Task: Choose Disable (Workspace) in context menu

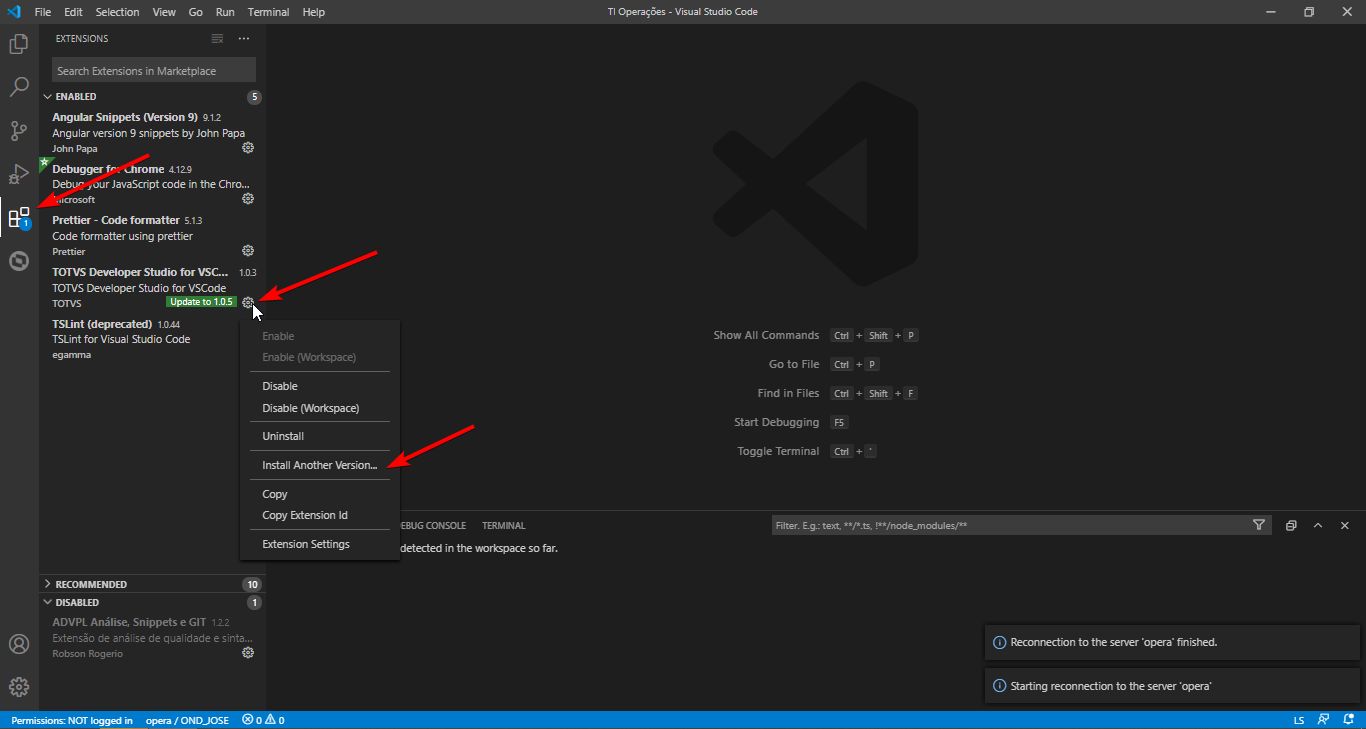Action: coord(319,408)
